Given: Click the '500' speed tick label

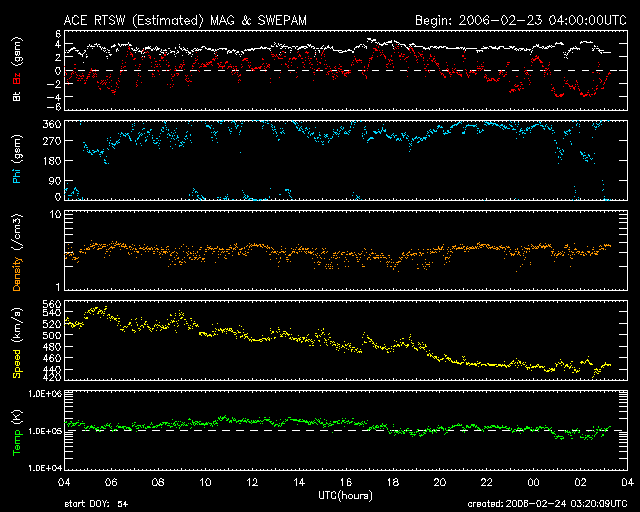Looking at the screenshot, I should pyautogui.click(x=52, y=335).
